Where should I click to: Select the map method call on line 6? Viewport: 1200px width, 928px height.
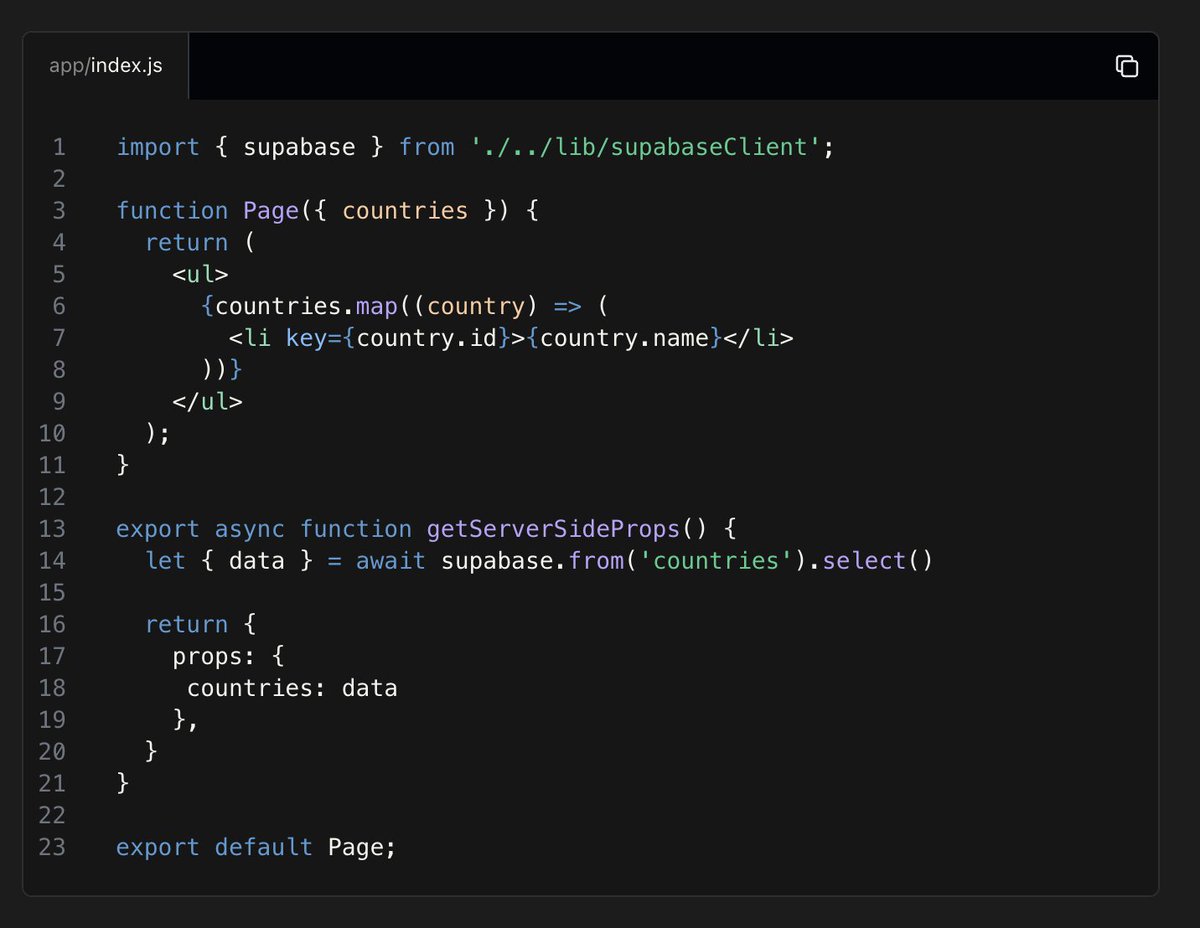click(375, 305)
